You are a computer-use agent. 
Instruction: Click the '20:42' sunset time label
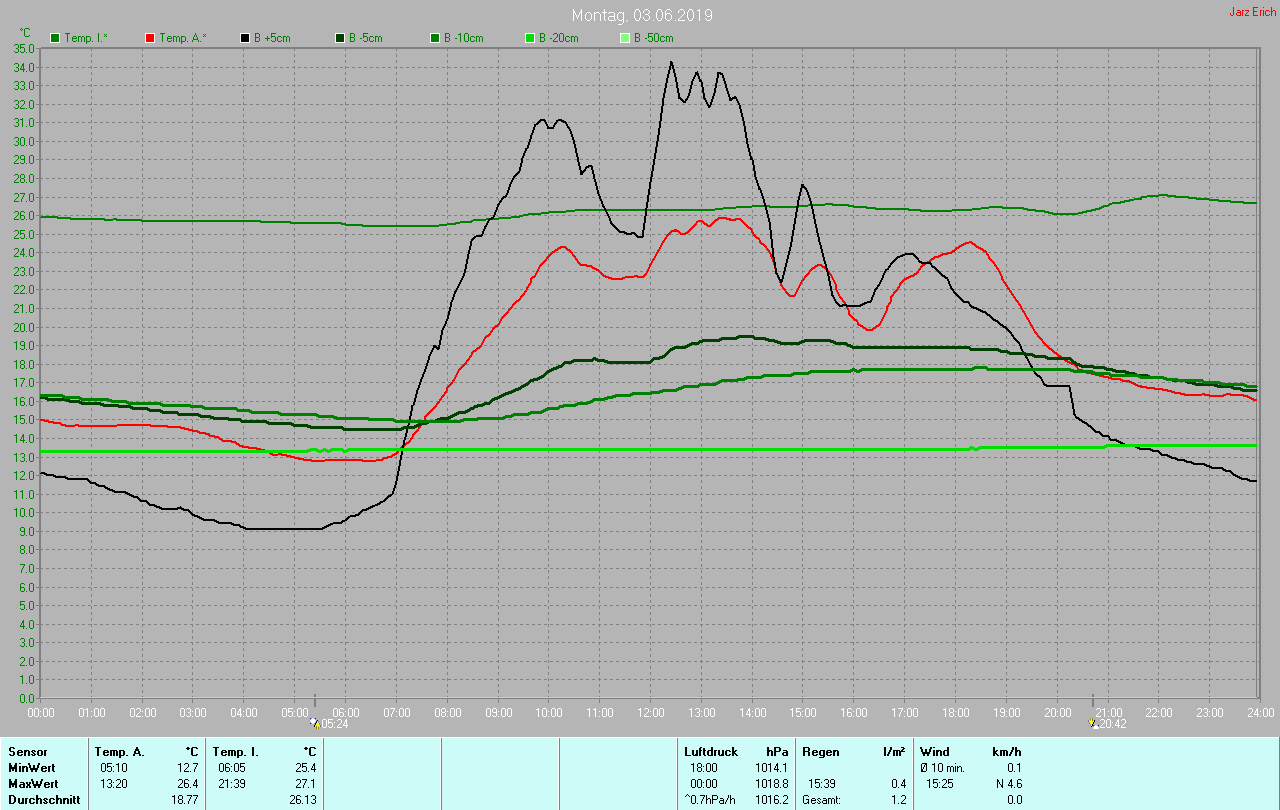click(1113, 724)
